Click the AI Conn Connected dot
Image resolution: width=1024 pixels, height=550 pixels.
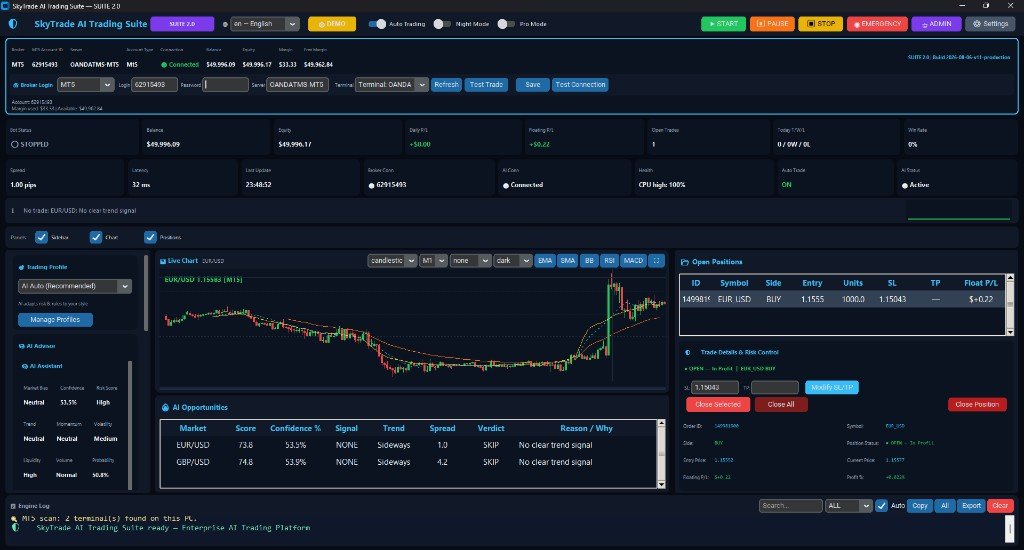pos(505,186)
